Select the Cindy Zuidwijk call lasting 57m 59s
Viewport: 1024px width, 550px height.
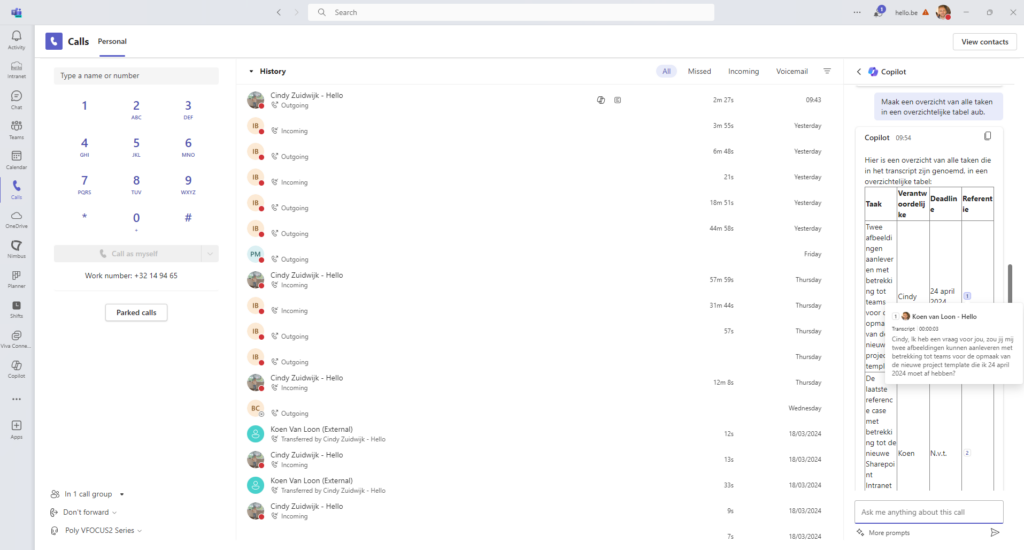point(540,280)
